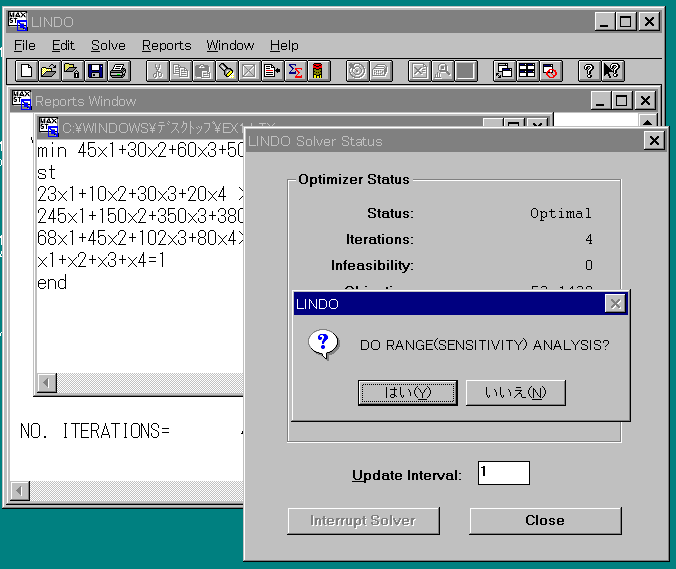This screenshot has height=569, width=676.
Task: Maximize the Reports Window
Action: tap(621, 100)
